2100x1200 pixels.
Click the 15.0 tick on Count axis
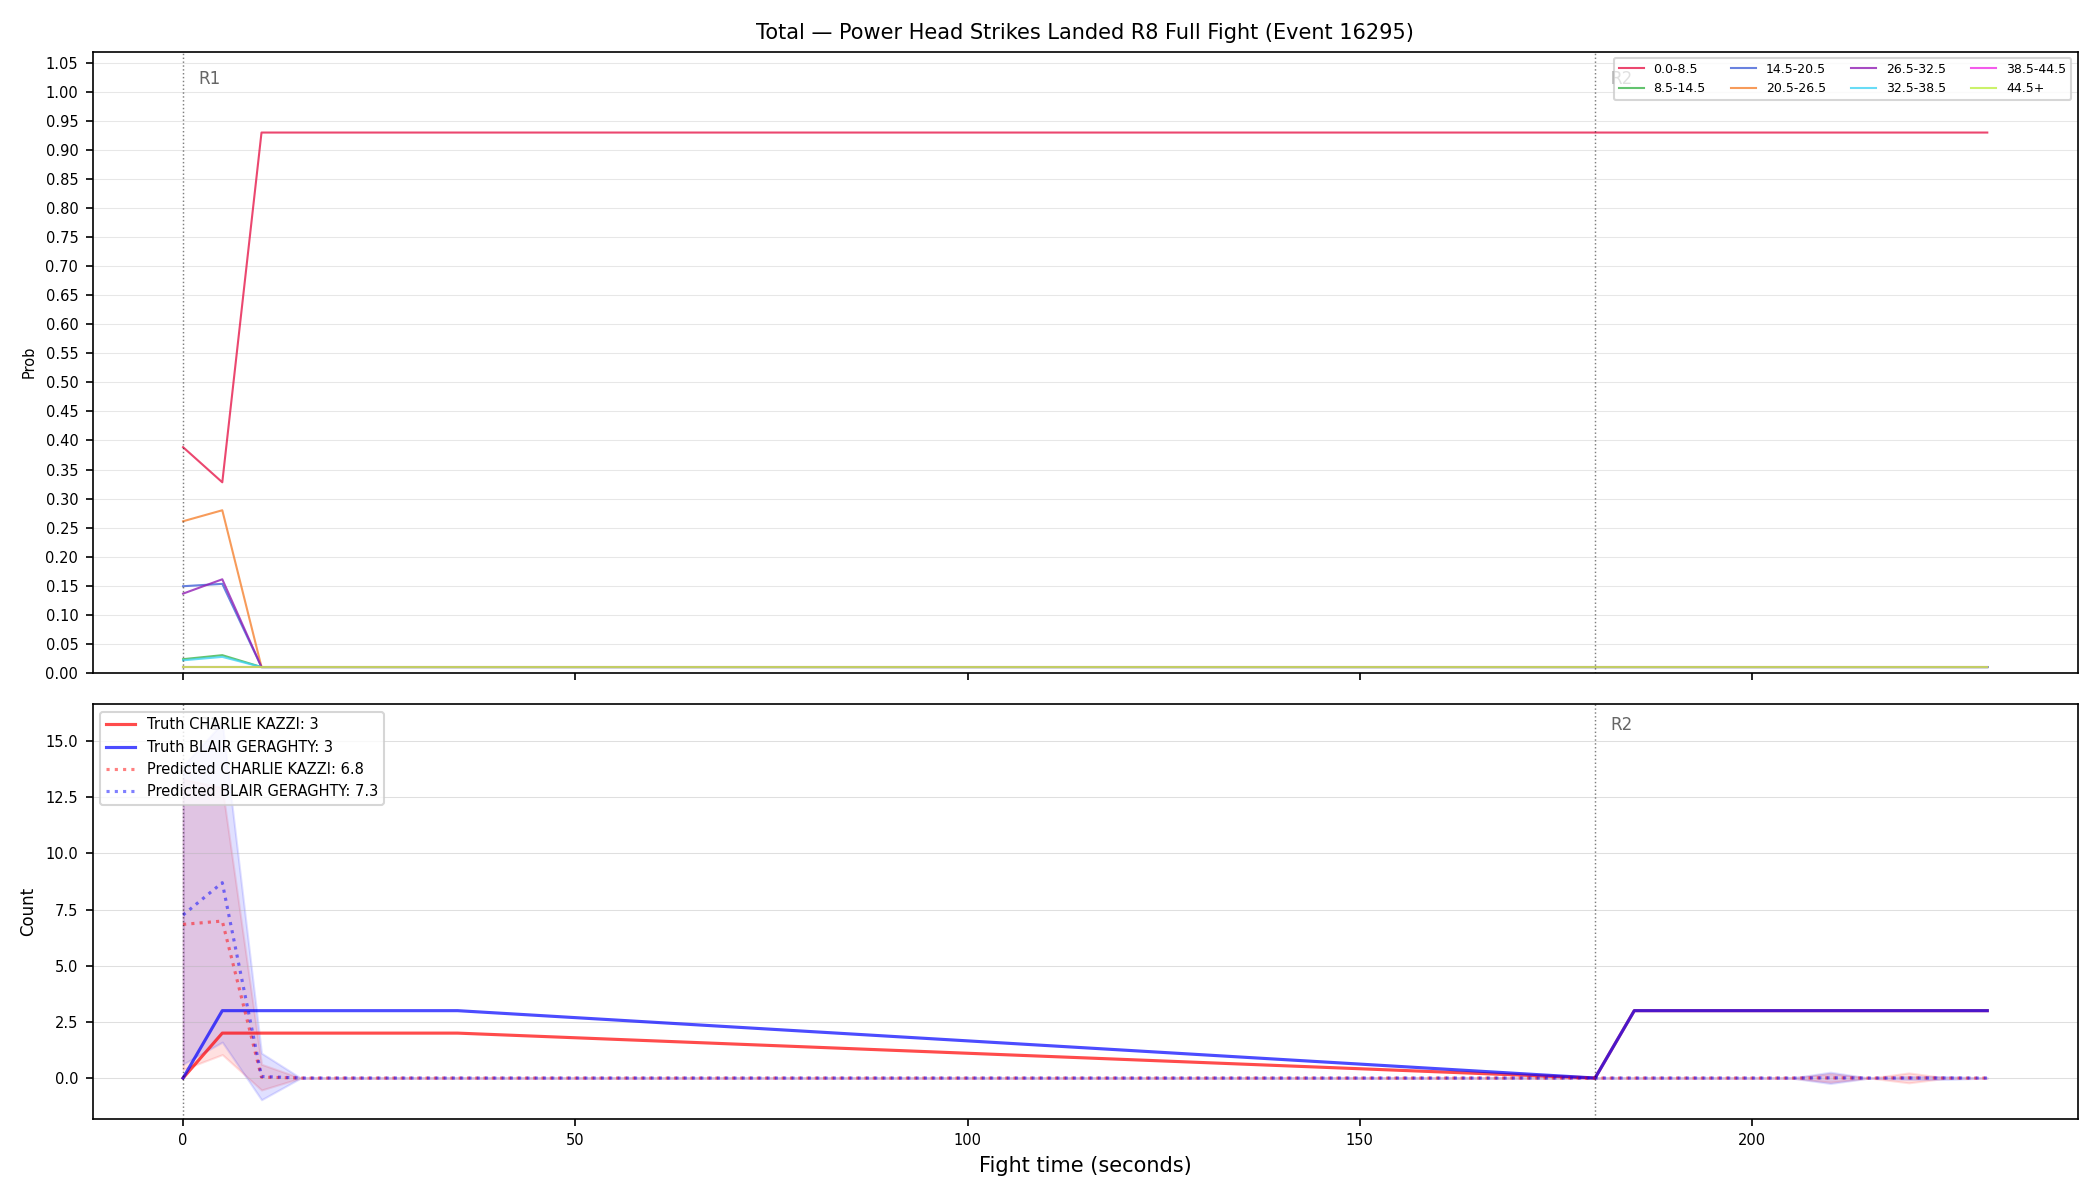point(61,741)
